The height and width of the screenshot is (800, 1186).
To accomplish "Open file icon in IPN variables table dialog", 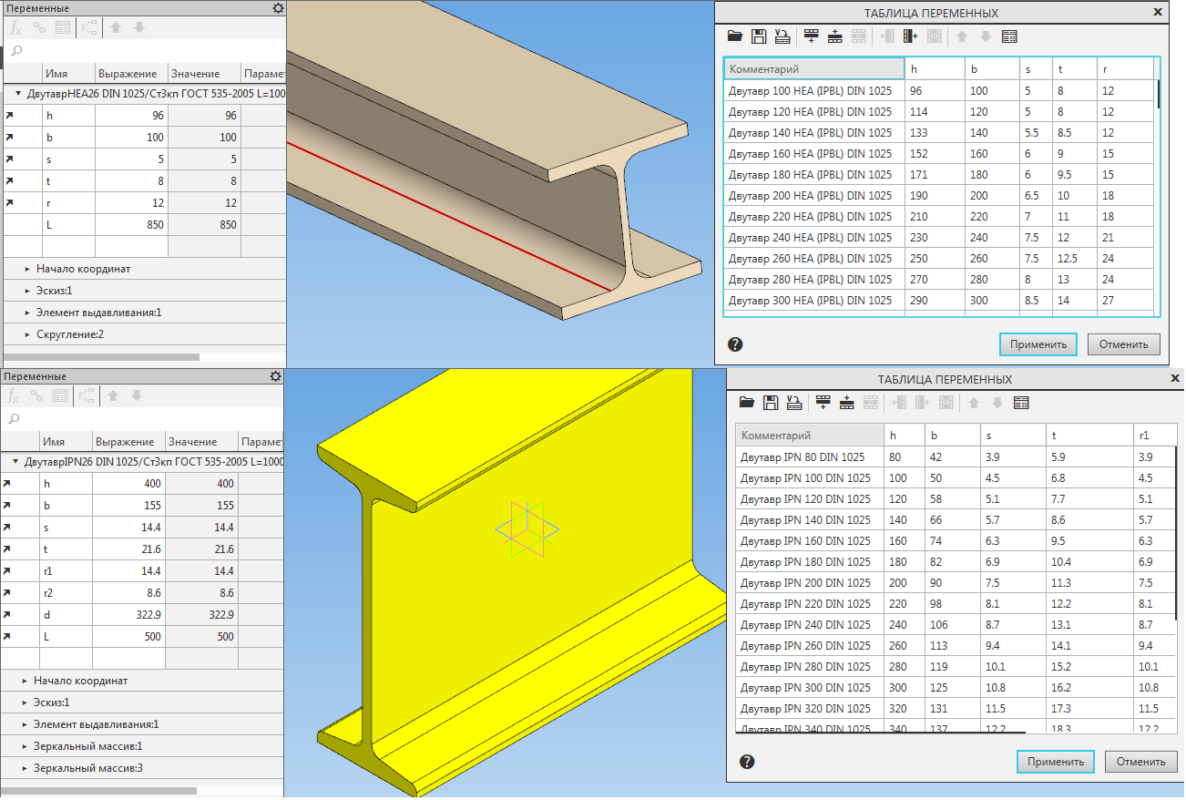I will (x=747, y=403).
